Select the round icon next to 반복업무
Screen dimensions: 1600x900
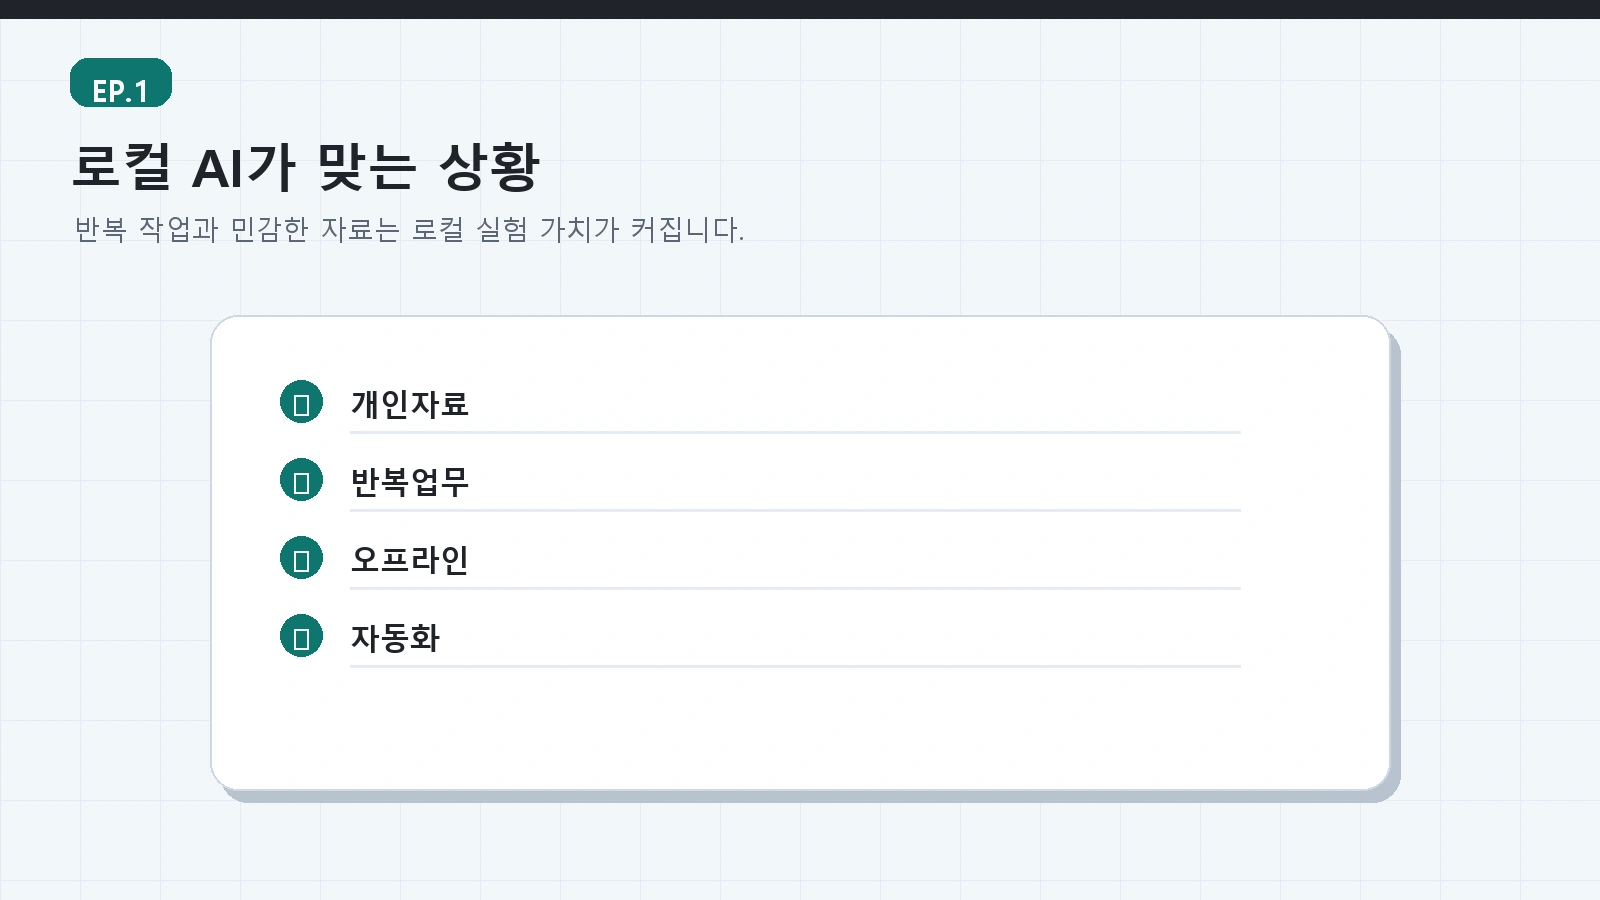pos(301,480)
